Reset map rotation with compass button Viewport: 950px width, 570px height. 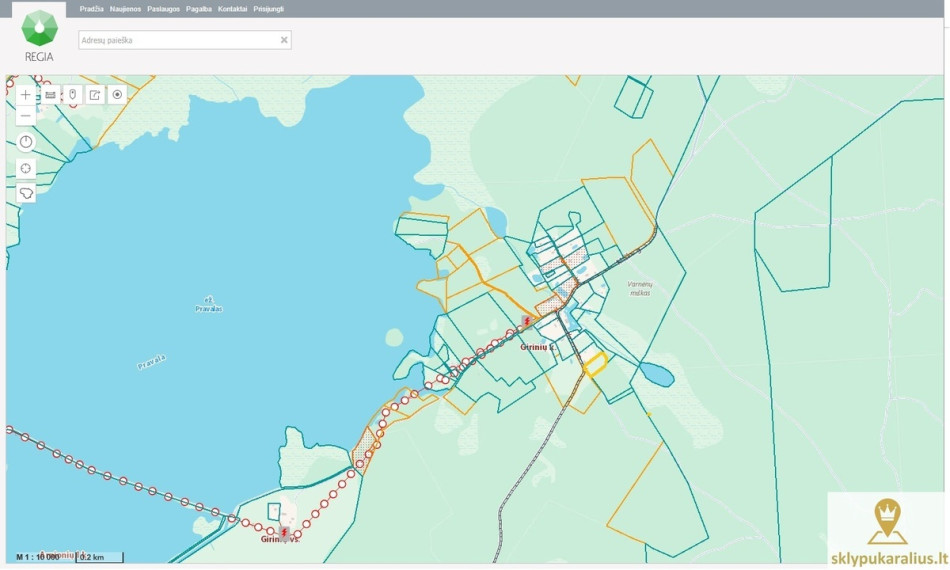click(x=26, y=142)
